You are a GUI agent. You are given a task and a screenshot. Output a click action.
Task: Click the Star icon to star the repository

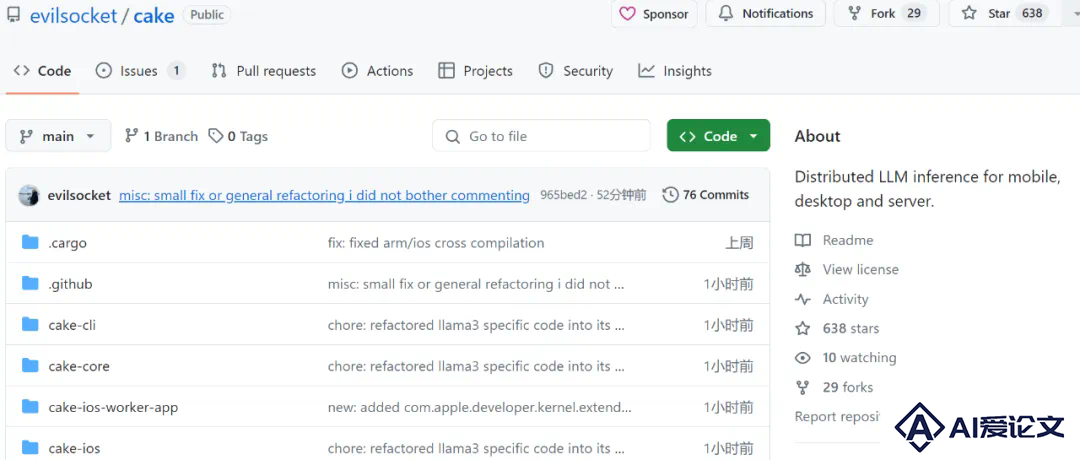click(x=969, y=13)
